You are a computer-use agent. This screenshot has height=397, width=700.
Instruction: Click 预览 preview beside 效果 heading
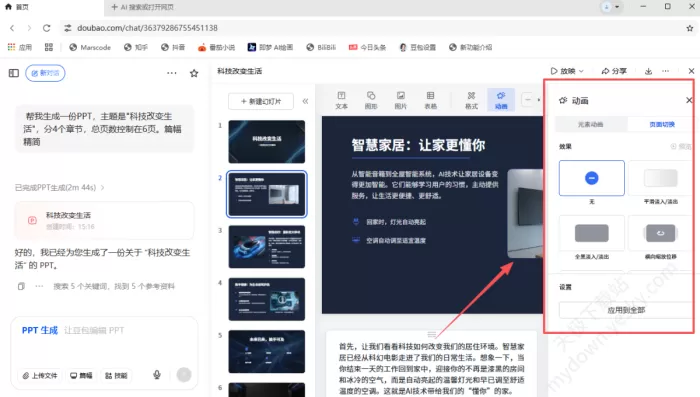point(681,146)
